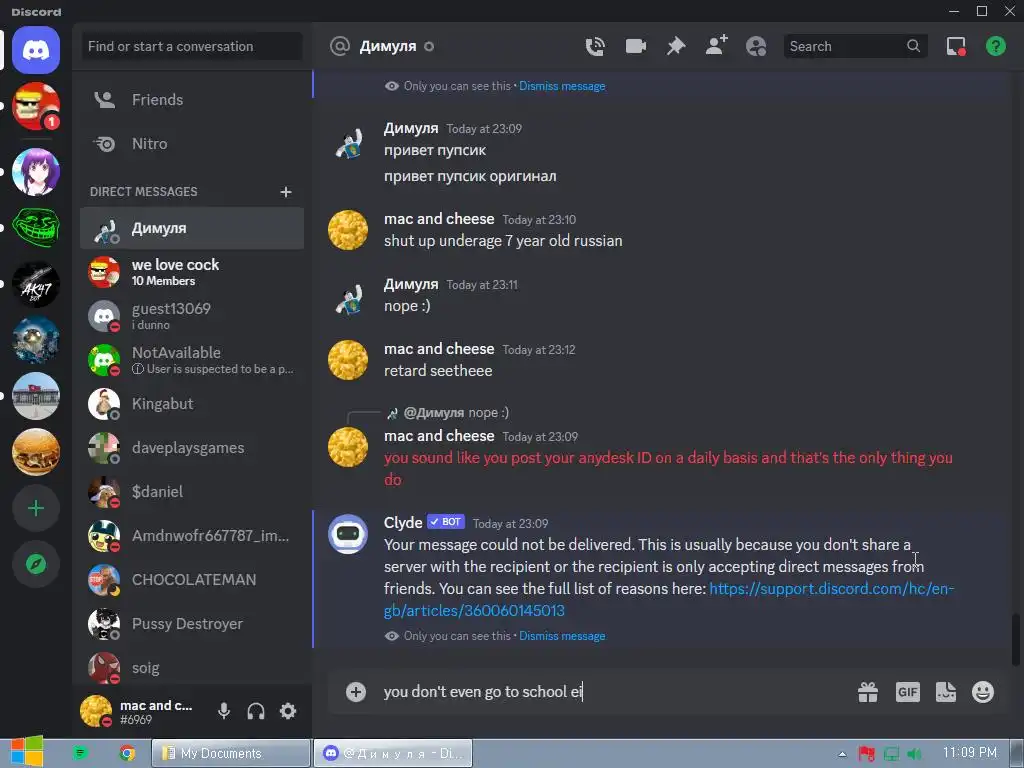Click Clyde bot username

(403, 522)
